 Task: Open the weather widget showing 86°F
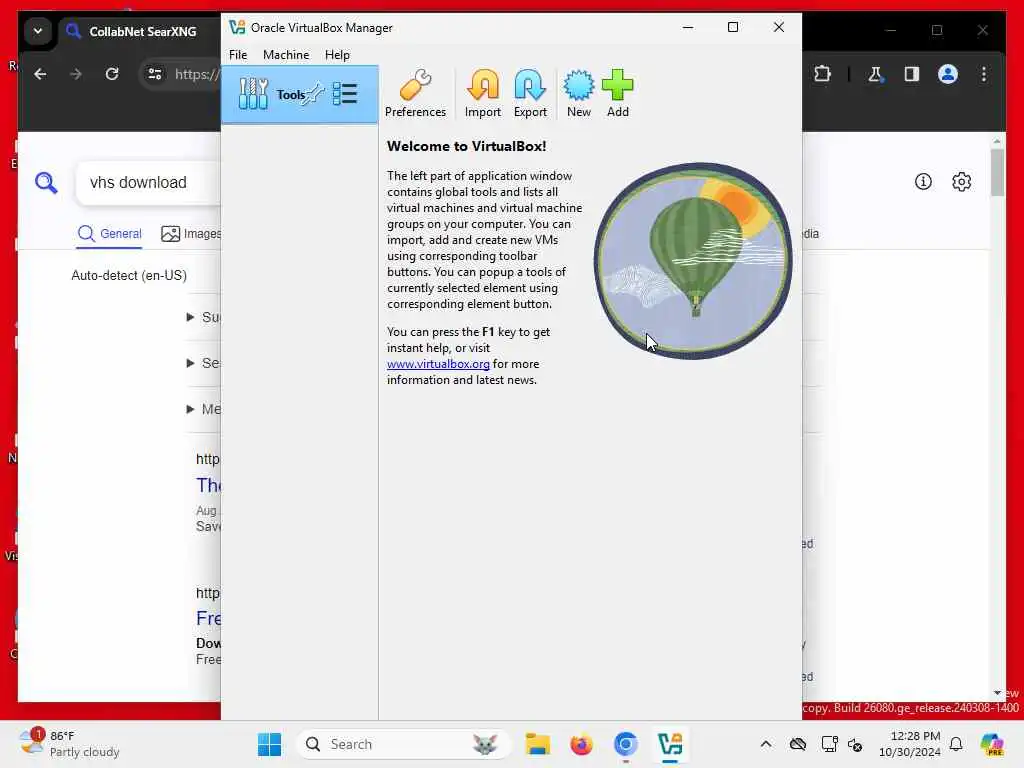coord(69,744)
